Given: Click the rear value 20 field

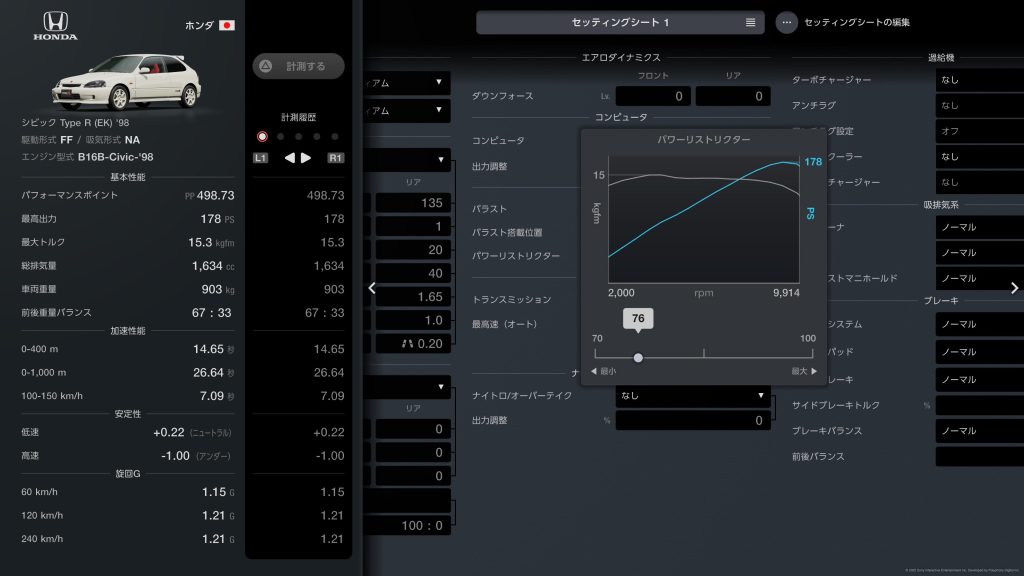Looking at the screenshot, I should tap(413, 249).
